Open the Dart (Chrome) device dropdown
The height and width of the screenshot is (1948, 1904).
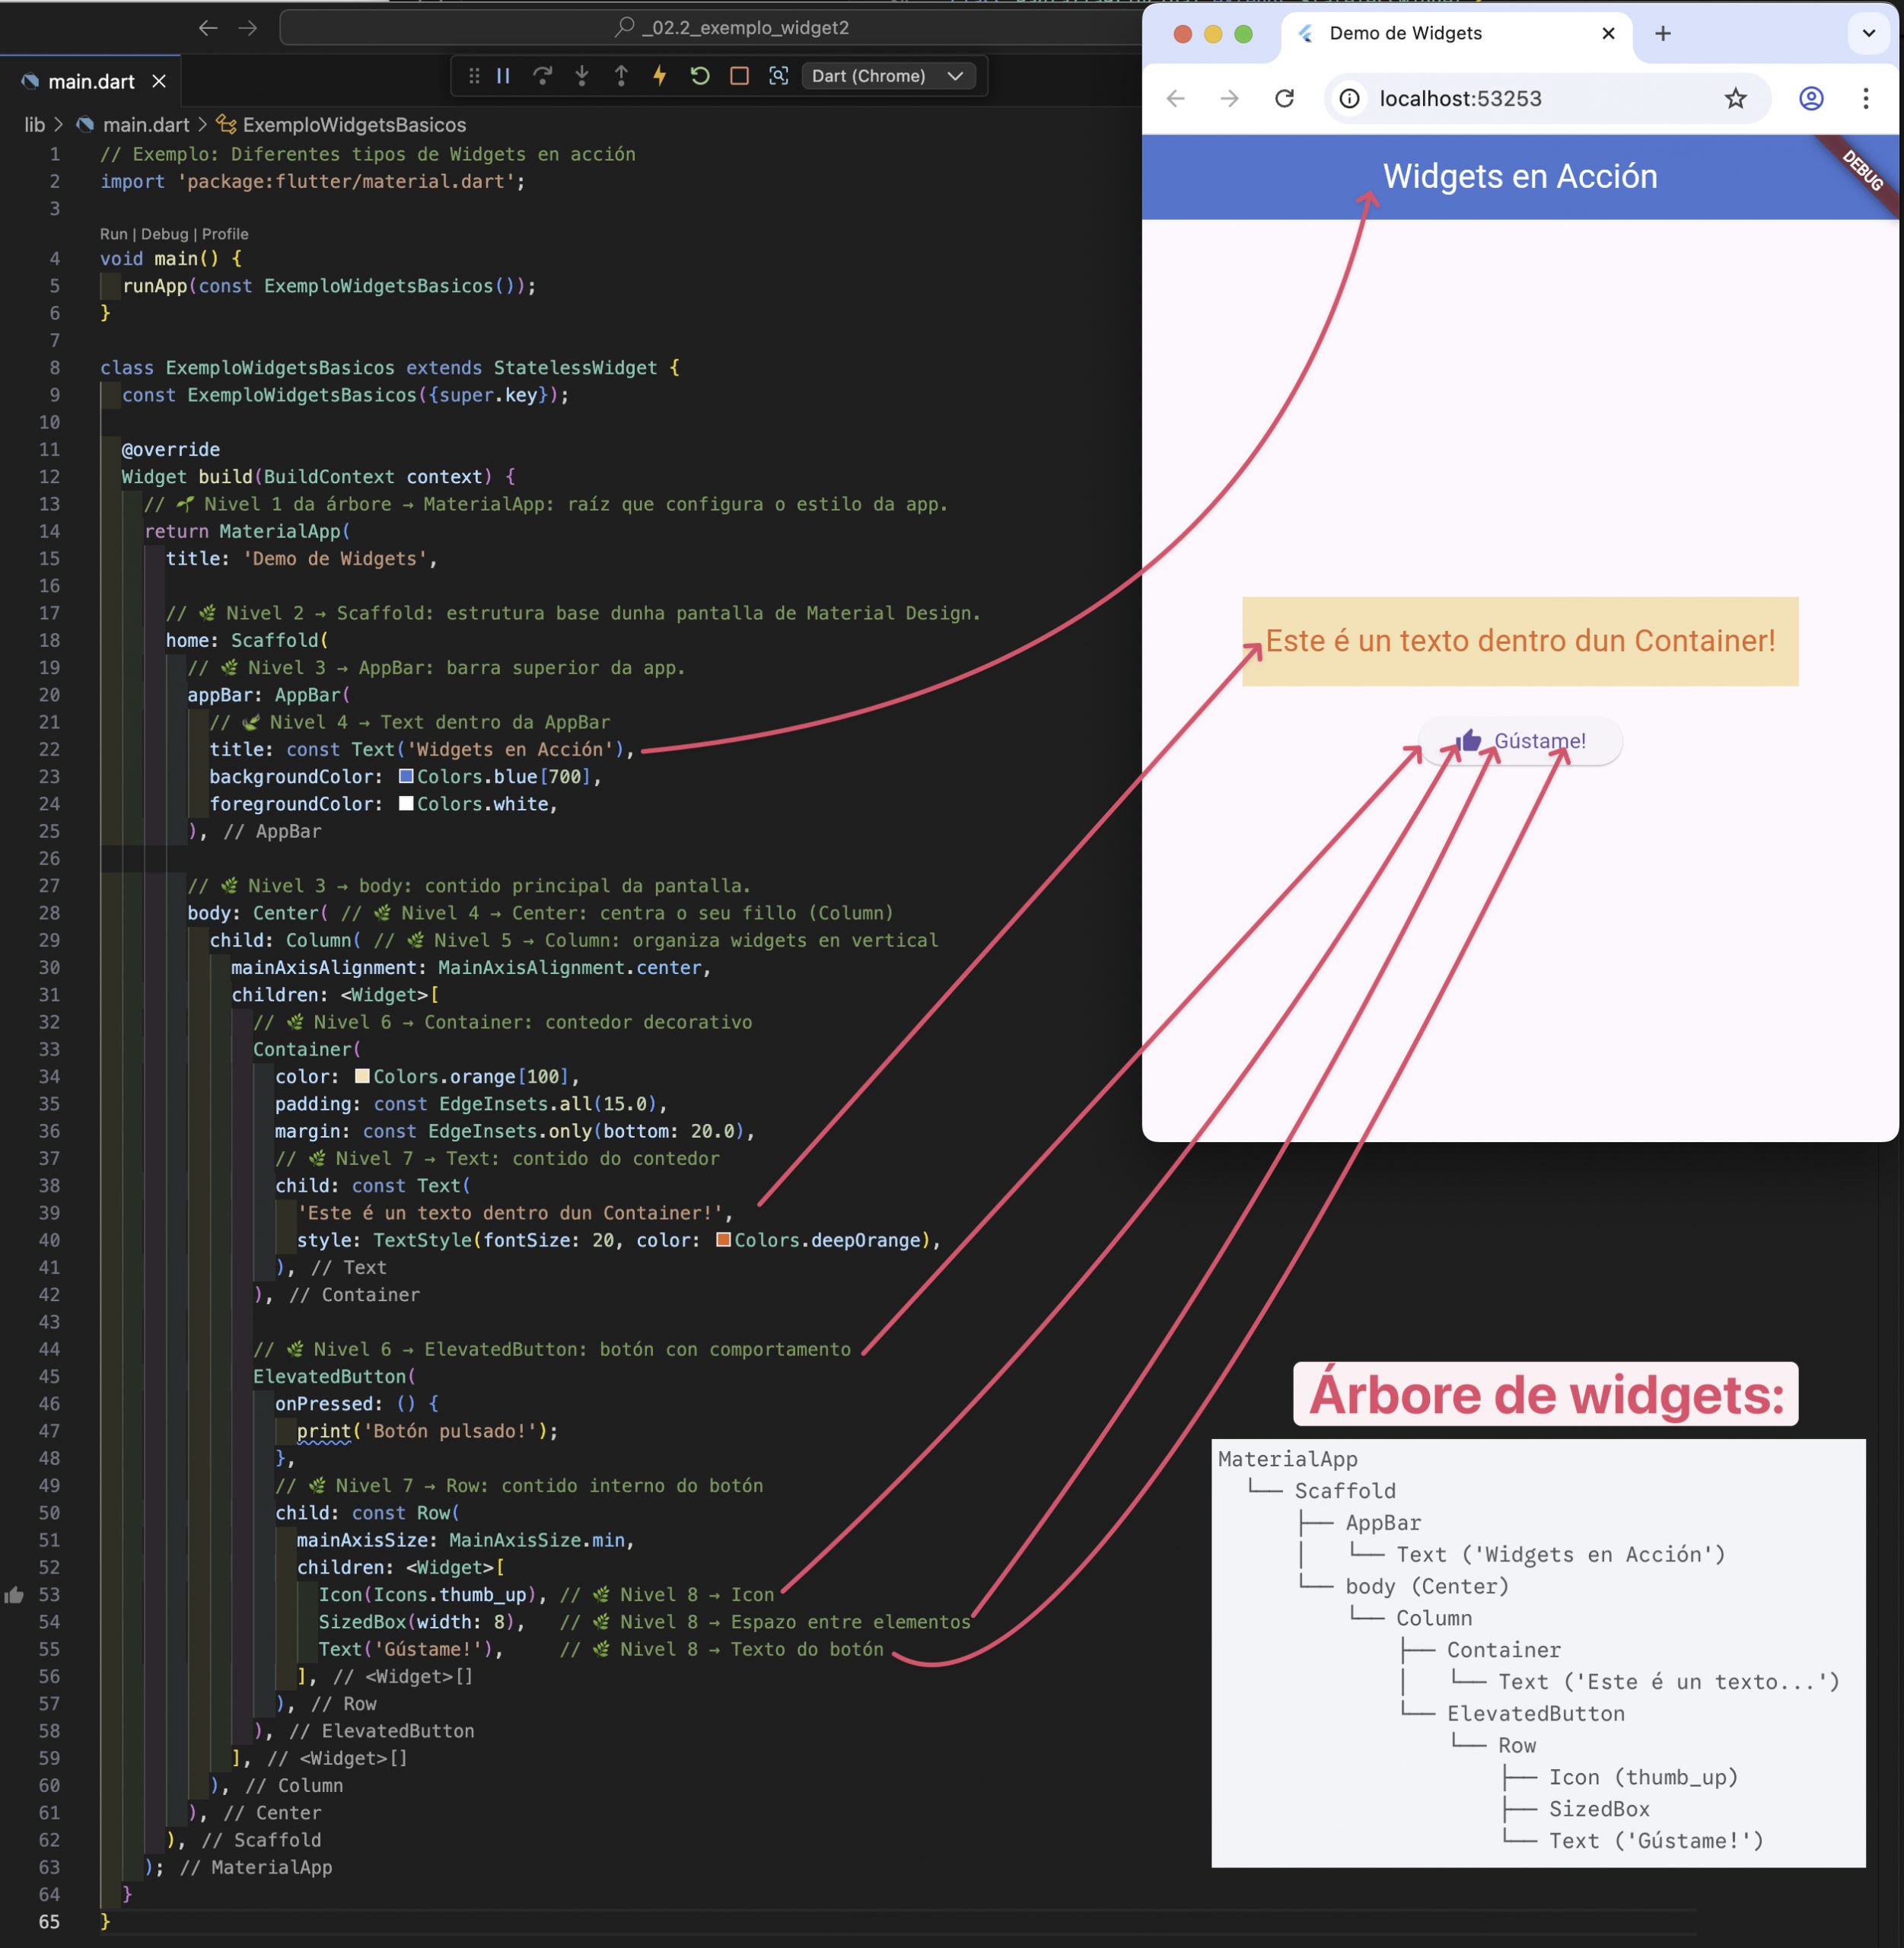[887, 76]
